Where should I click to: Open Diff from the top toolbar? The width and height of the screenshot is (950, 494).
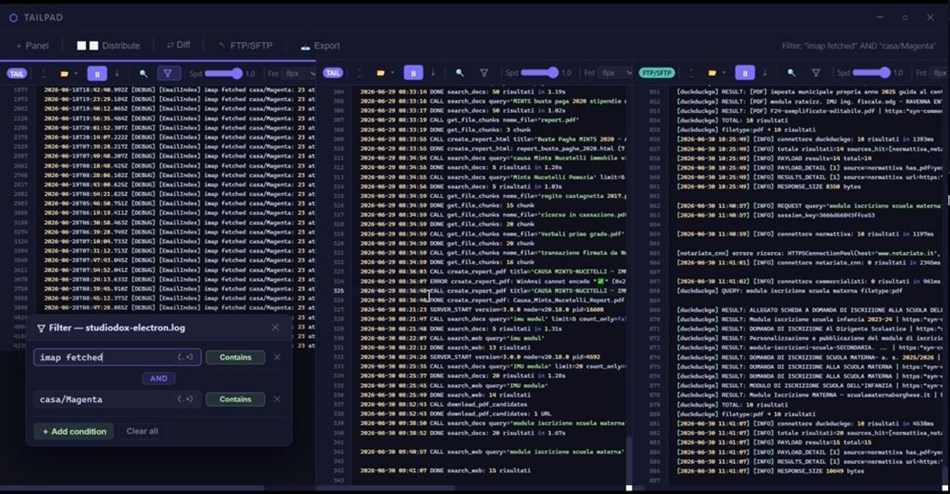[x=178, y=45]
